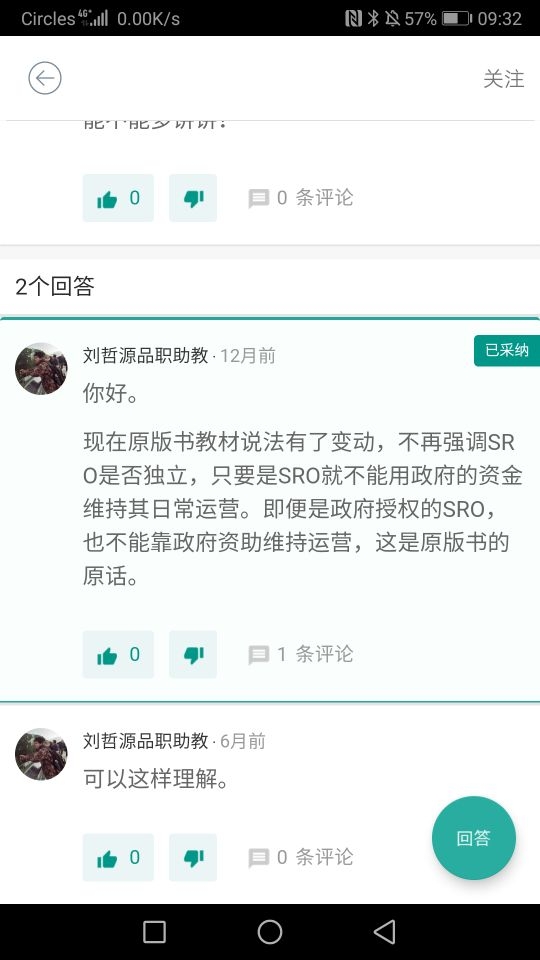The width and height of the screenshot is (540, 960).
Task: Open the accepted answer's author avatar
Action: (41, 369)
